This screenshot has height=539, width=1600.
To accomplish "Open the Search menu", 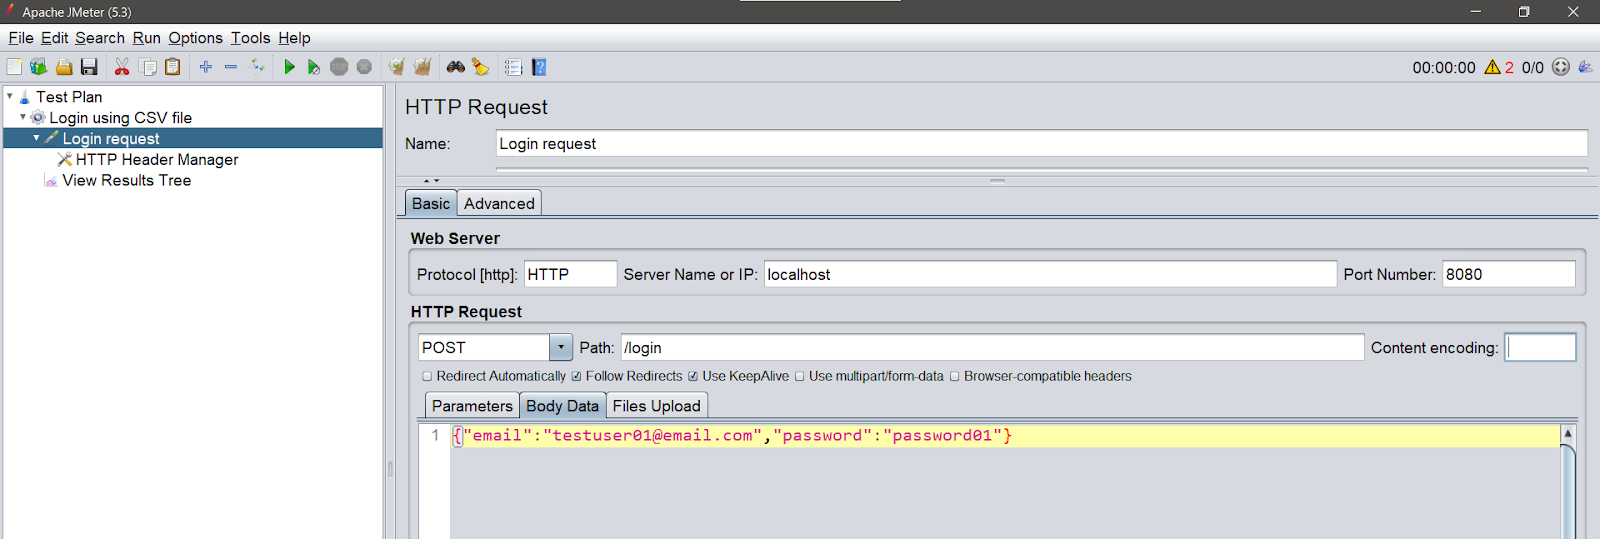I will click(100, 37).
